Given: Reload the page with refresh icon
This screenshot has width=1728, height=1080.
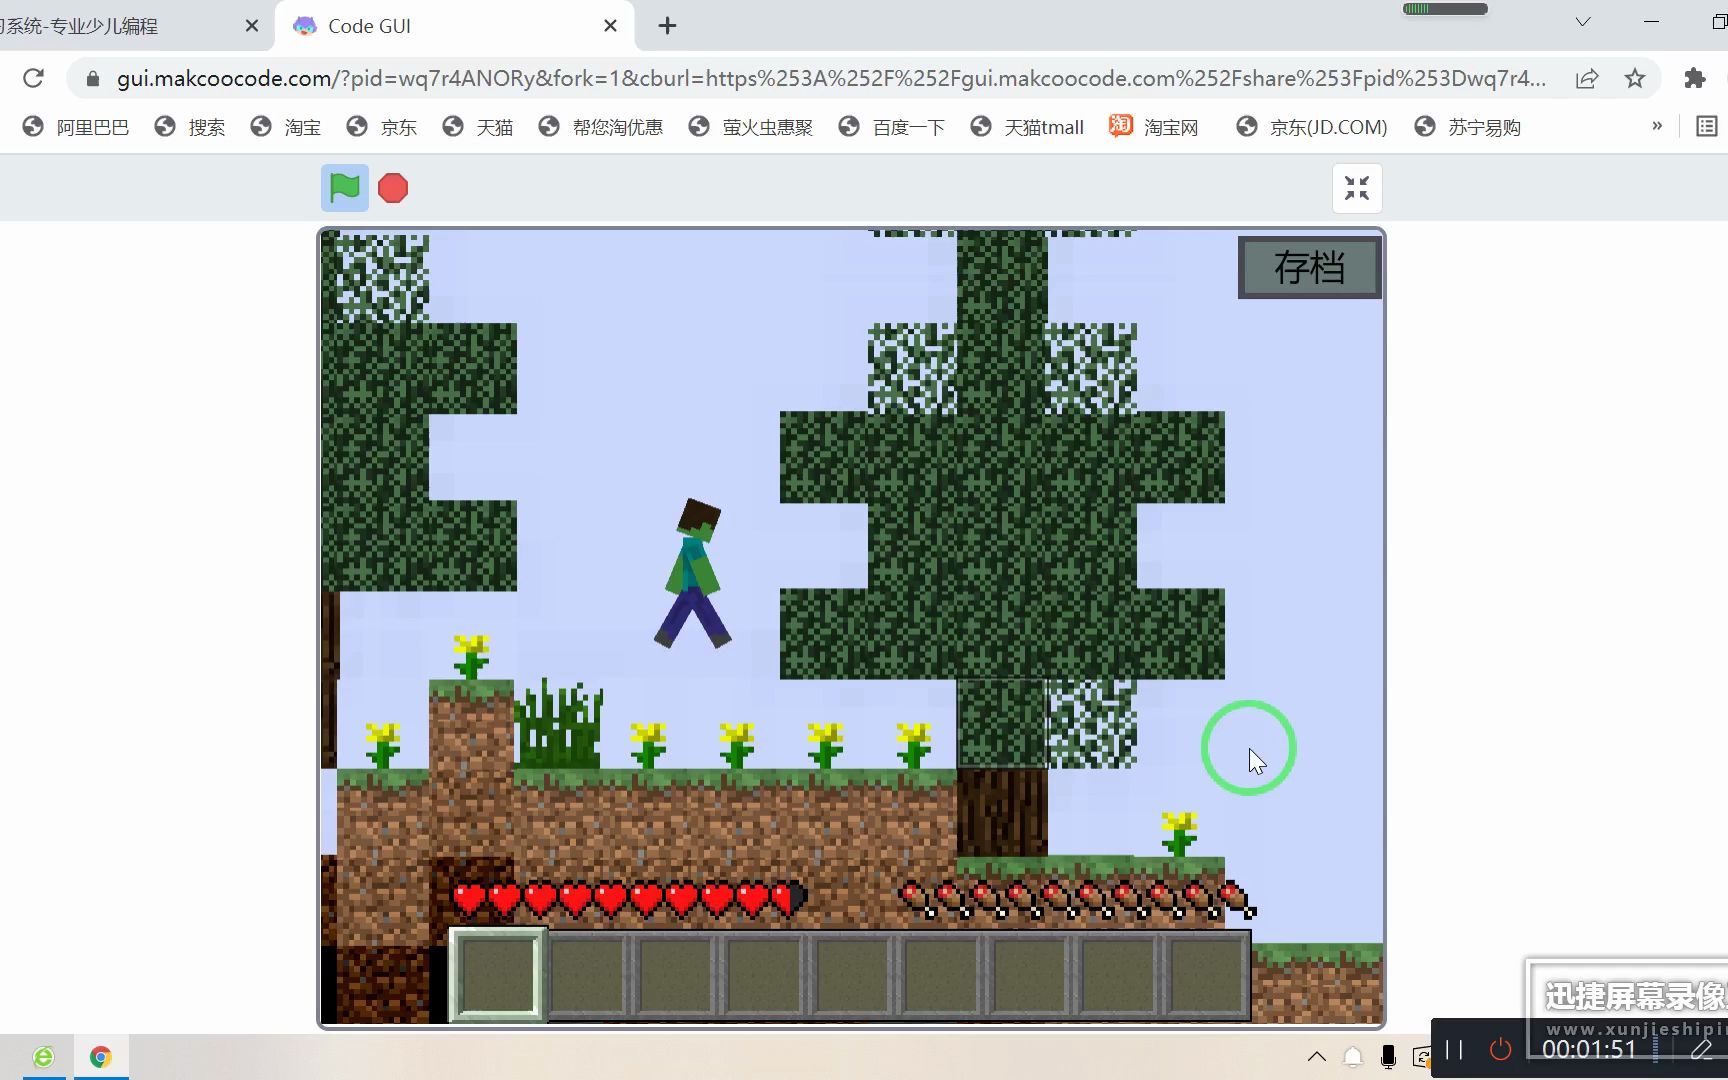Looking at the screenshot, I should tap(33, 78).
